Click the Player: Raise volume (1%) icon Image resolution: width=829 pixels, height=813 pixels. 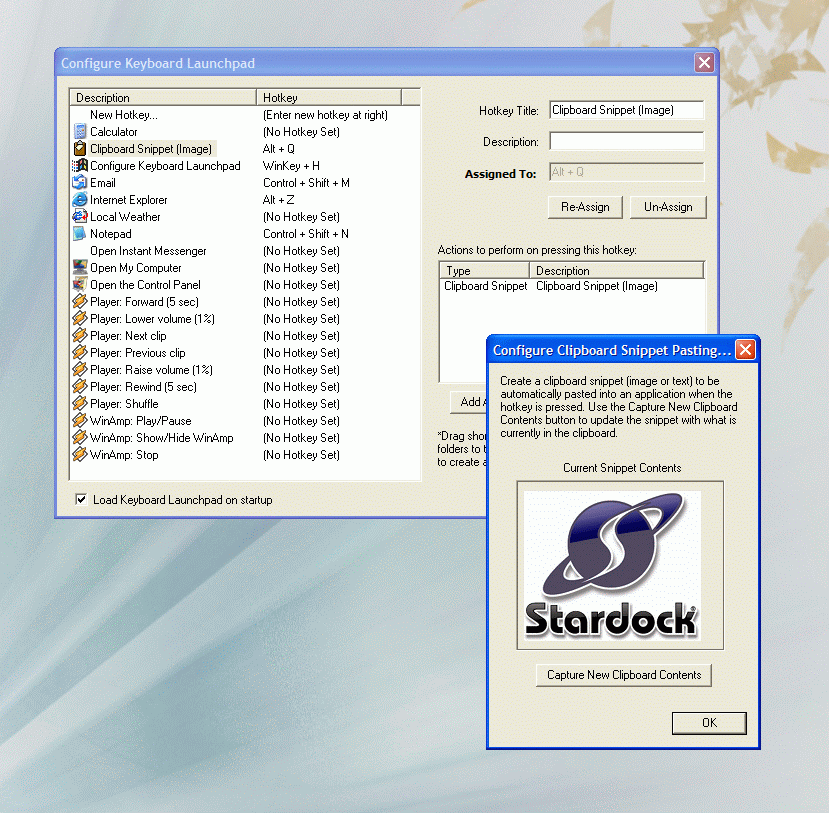click(80, 369)
